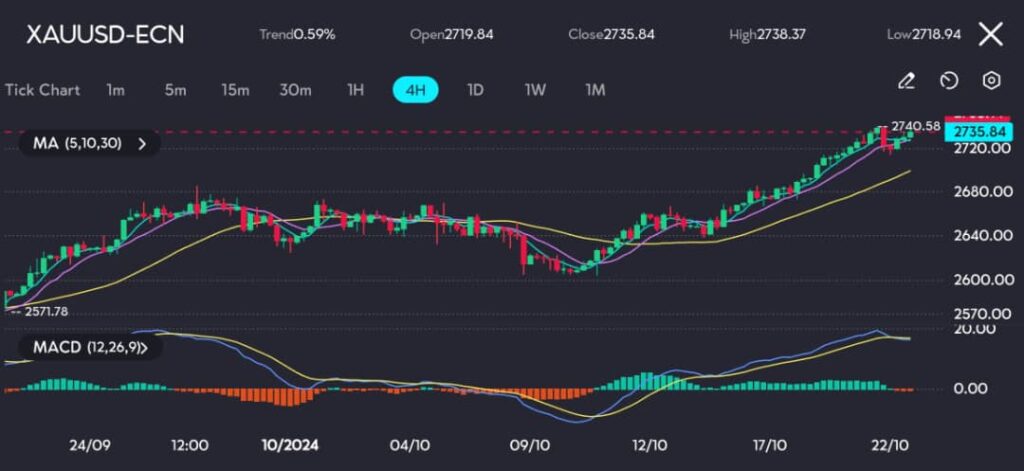
Task: Close the XAUUSD-ECN chart with X
Action: tap(990, 35)
